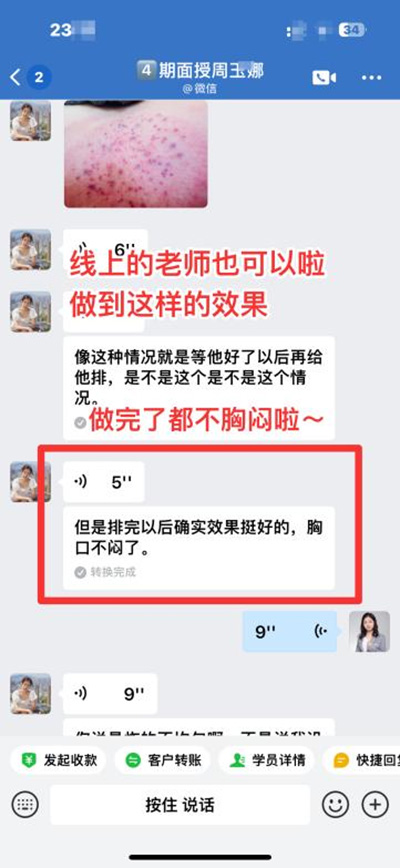Tap the 快捷回复 quick reply shortcut
400x868 pixels.
(361, 760)
